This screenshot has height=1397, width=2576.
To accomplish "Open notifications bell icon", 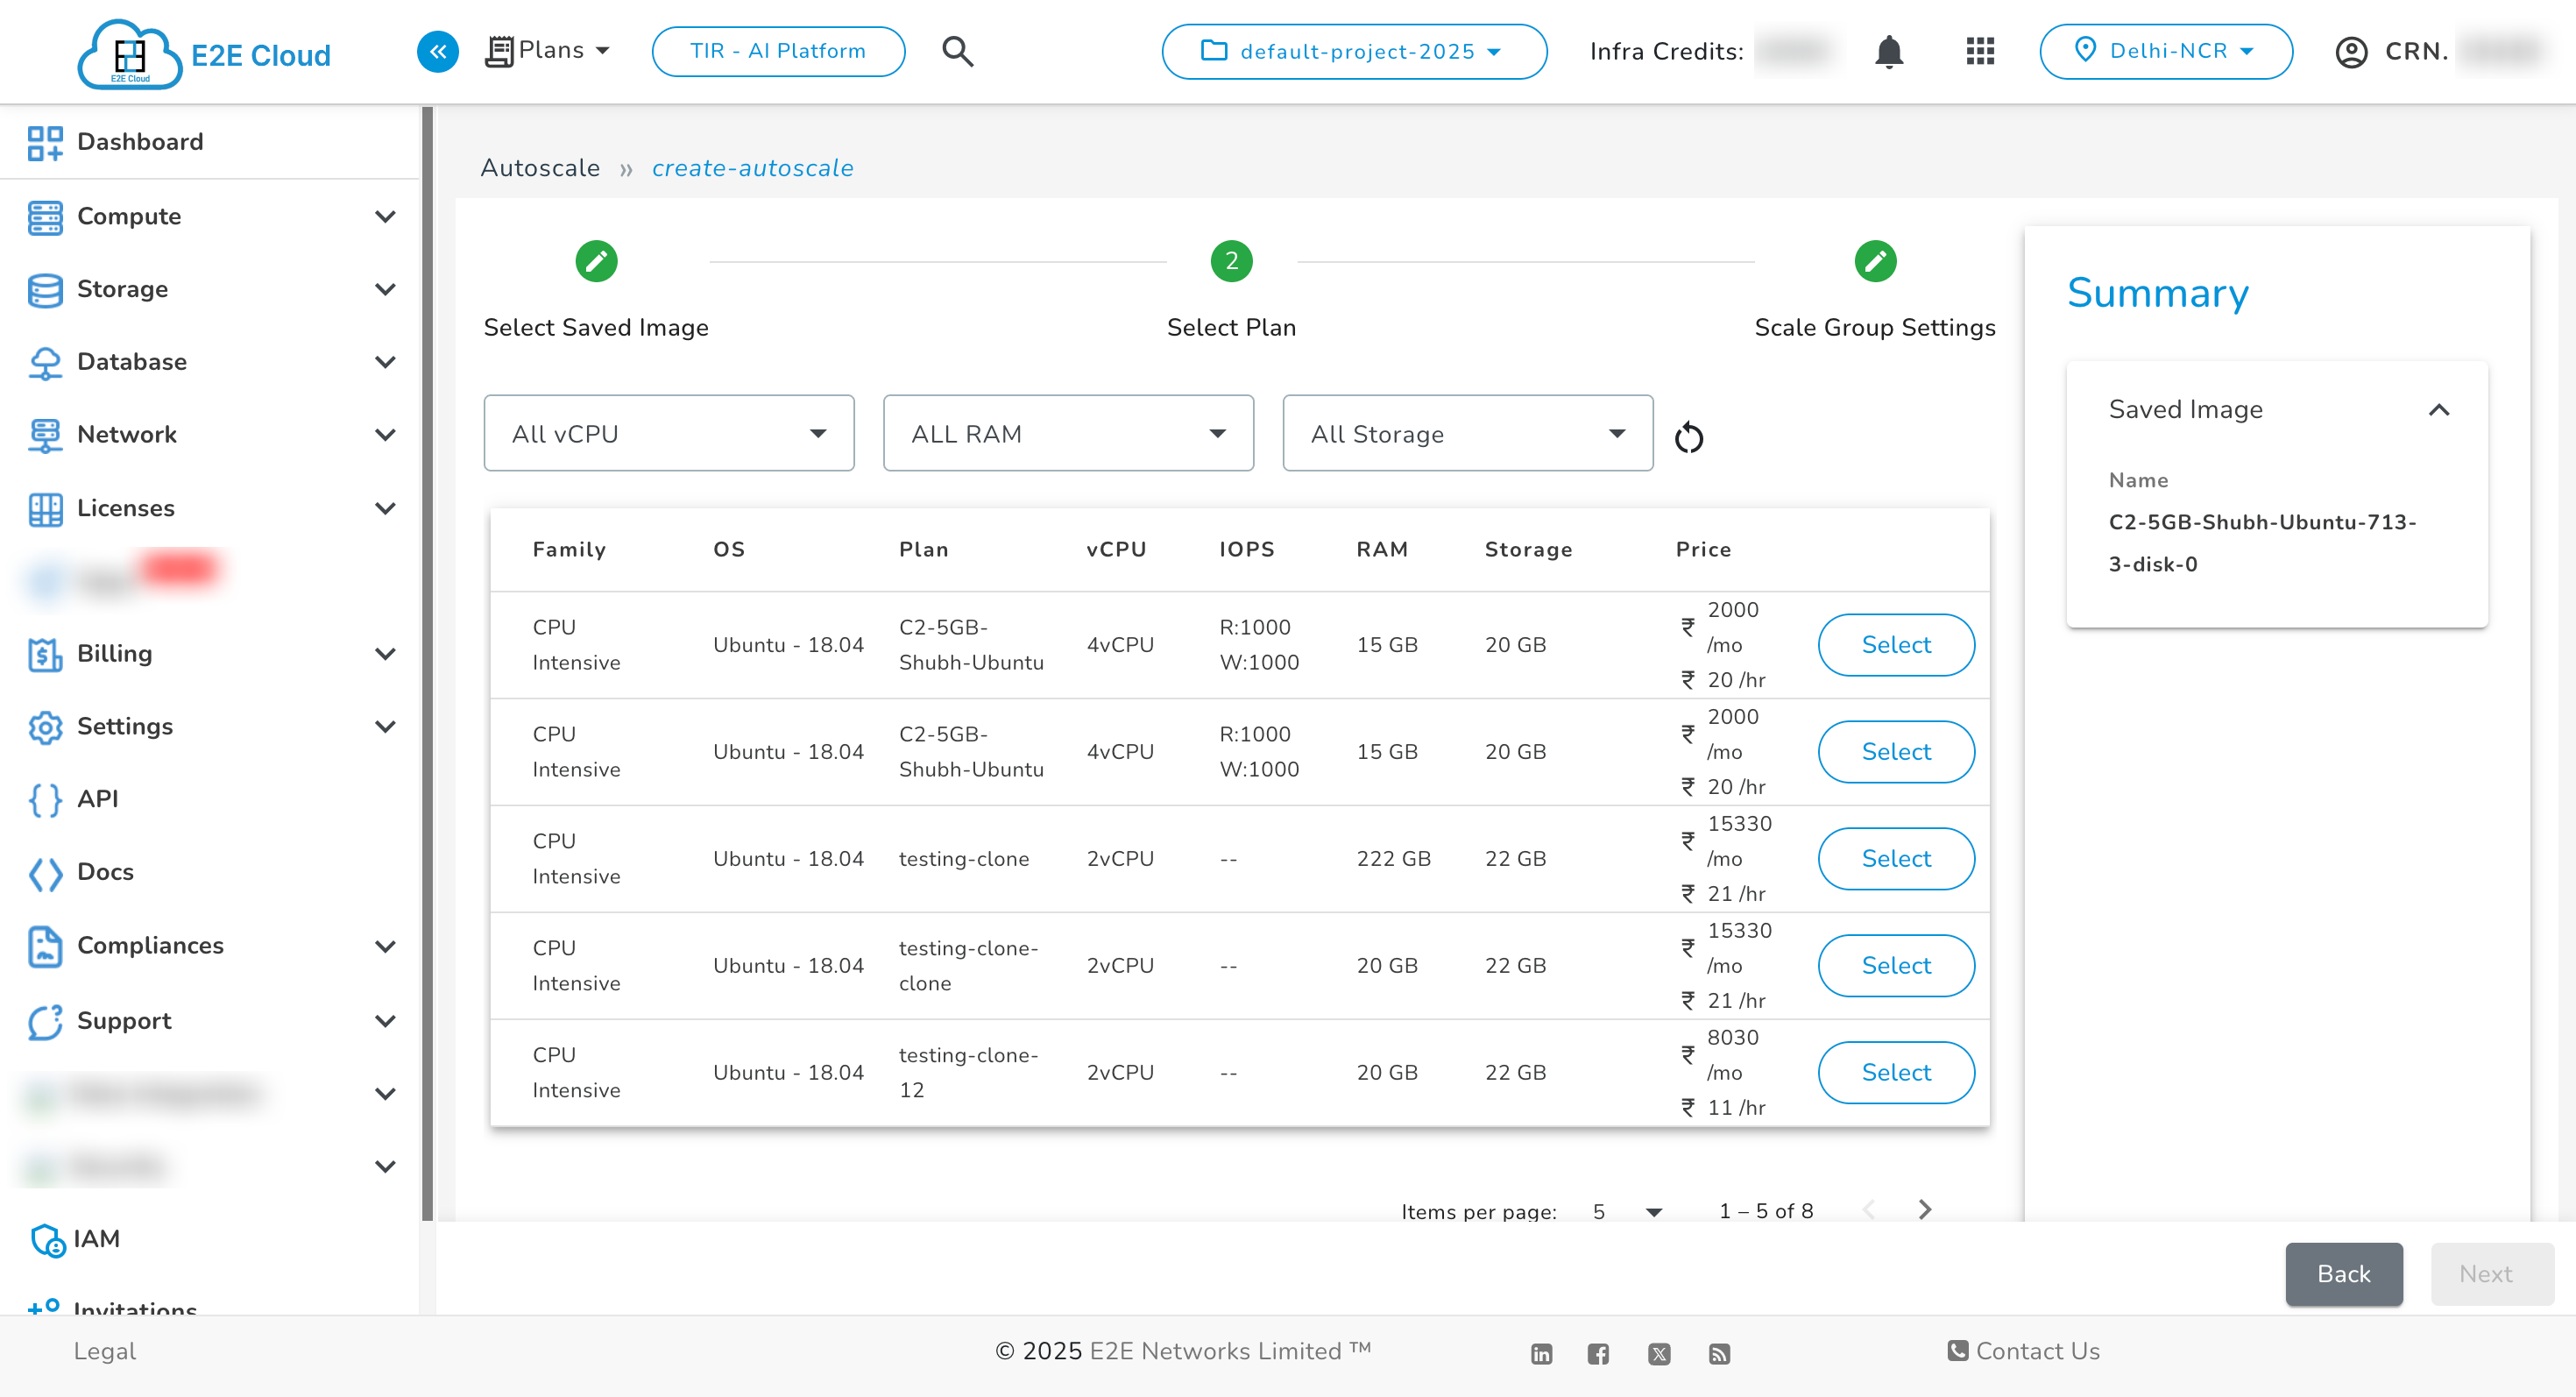I will [1888, 51].
